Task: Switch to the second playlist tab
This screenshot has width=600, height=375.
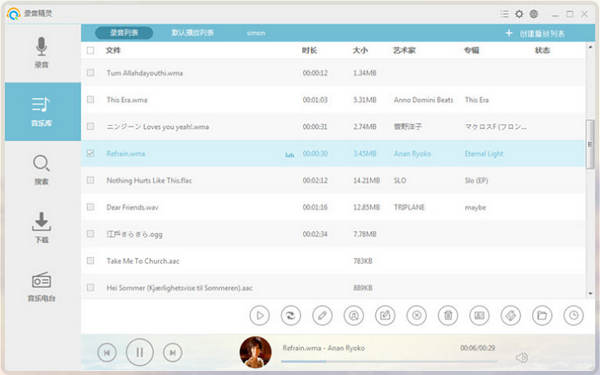Action: point(192,33)
